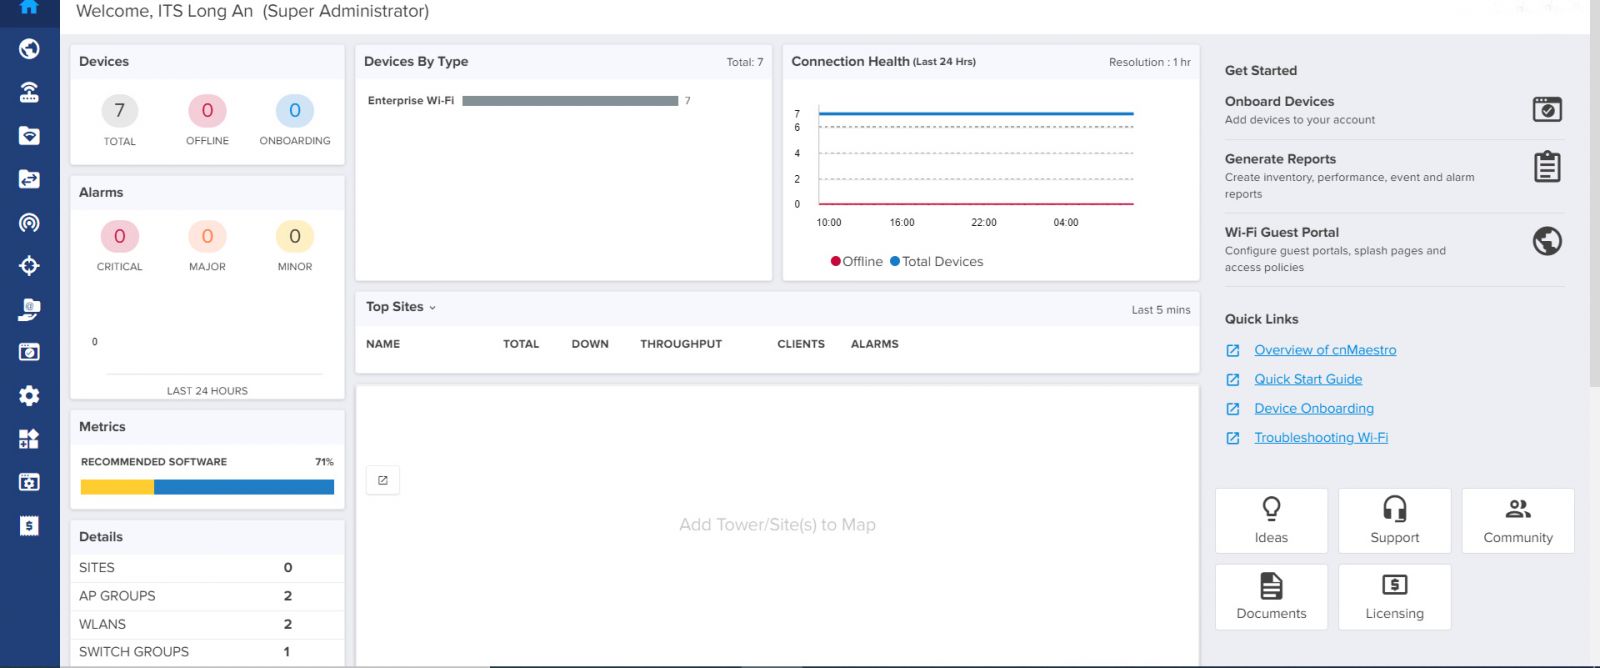Click the Generate Reports clipboard icon
The width and height of the screenshot is (1600, 668).
tap(1547, 167)
